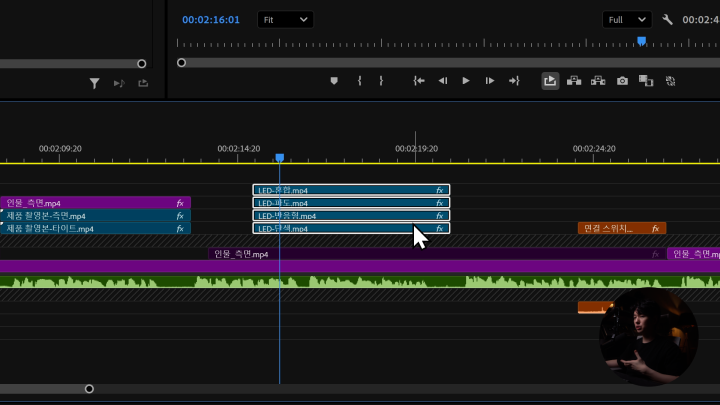Step back one frame
The width and height of the screenshot is (720, 405).
click(x=443, y=81)
